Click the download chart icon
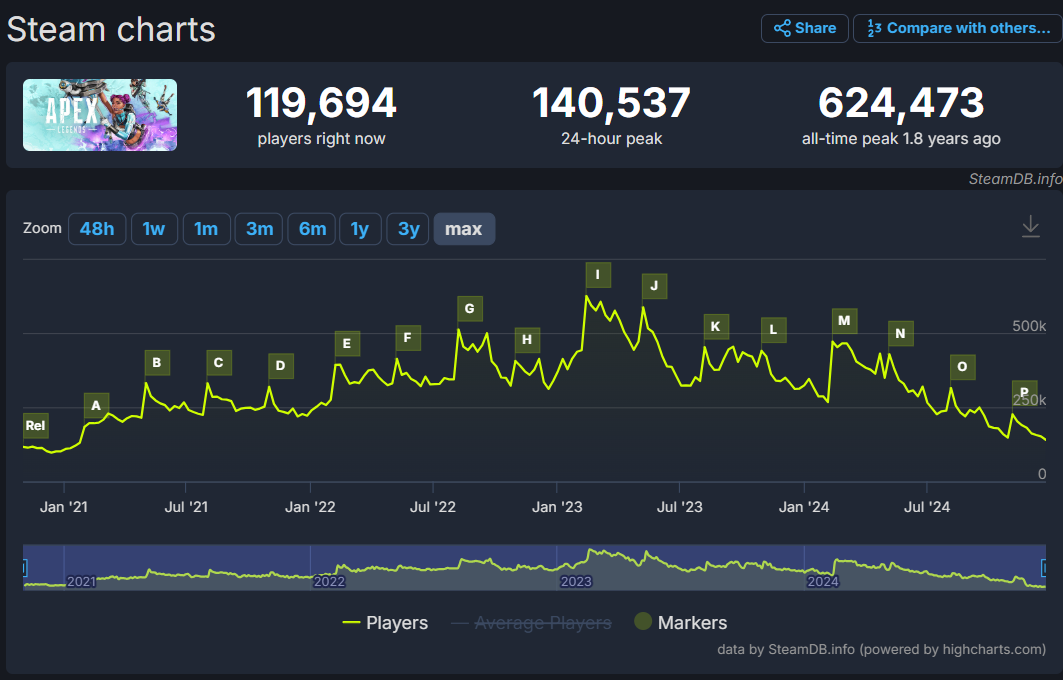Viewport: 1063px width, 680px height. pyautogui.click(x=1030, y=226)
